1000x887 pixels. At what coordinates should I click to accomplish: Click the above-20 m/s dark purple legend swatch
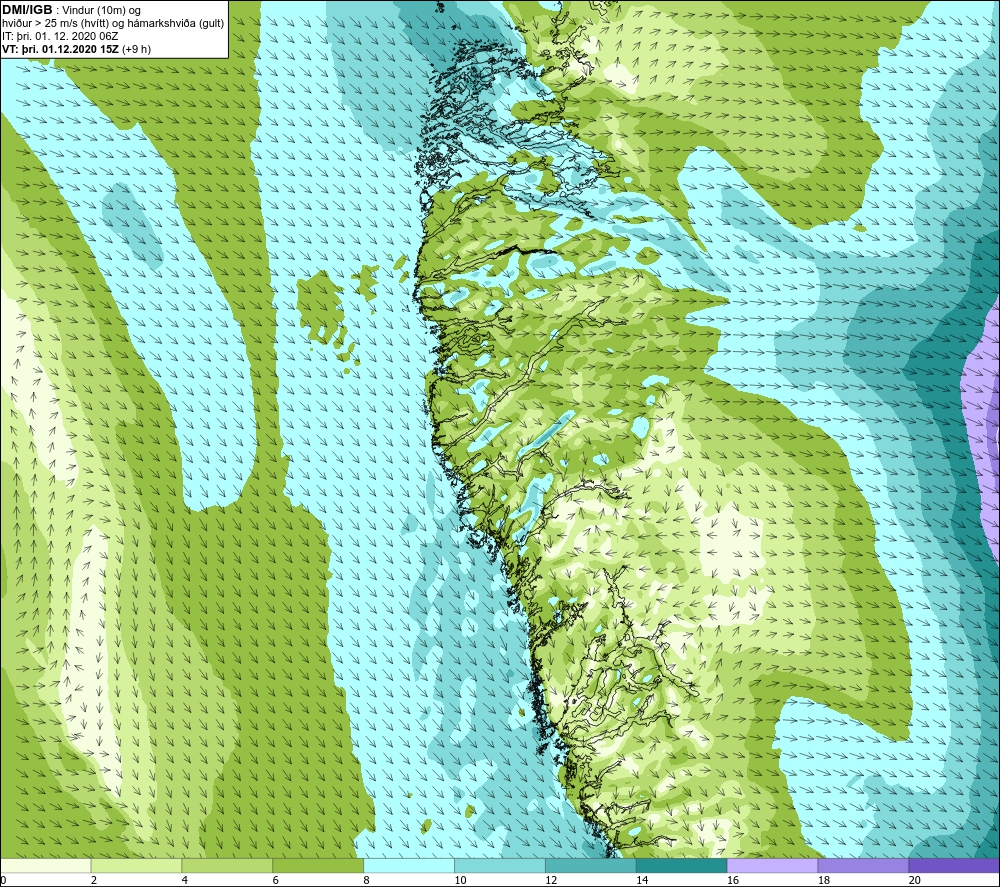point(954,866)
